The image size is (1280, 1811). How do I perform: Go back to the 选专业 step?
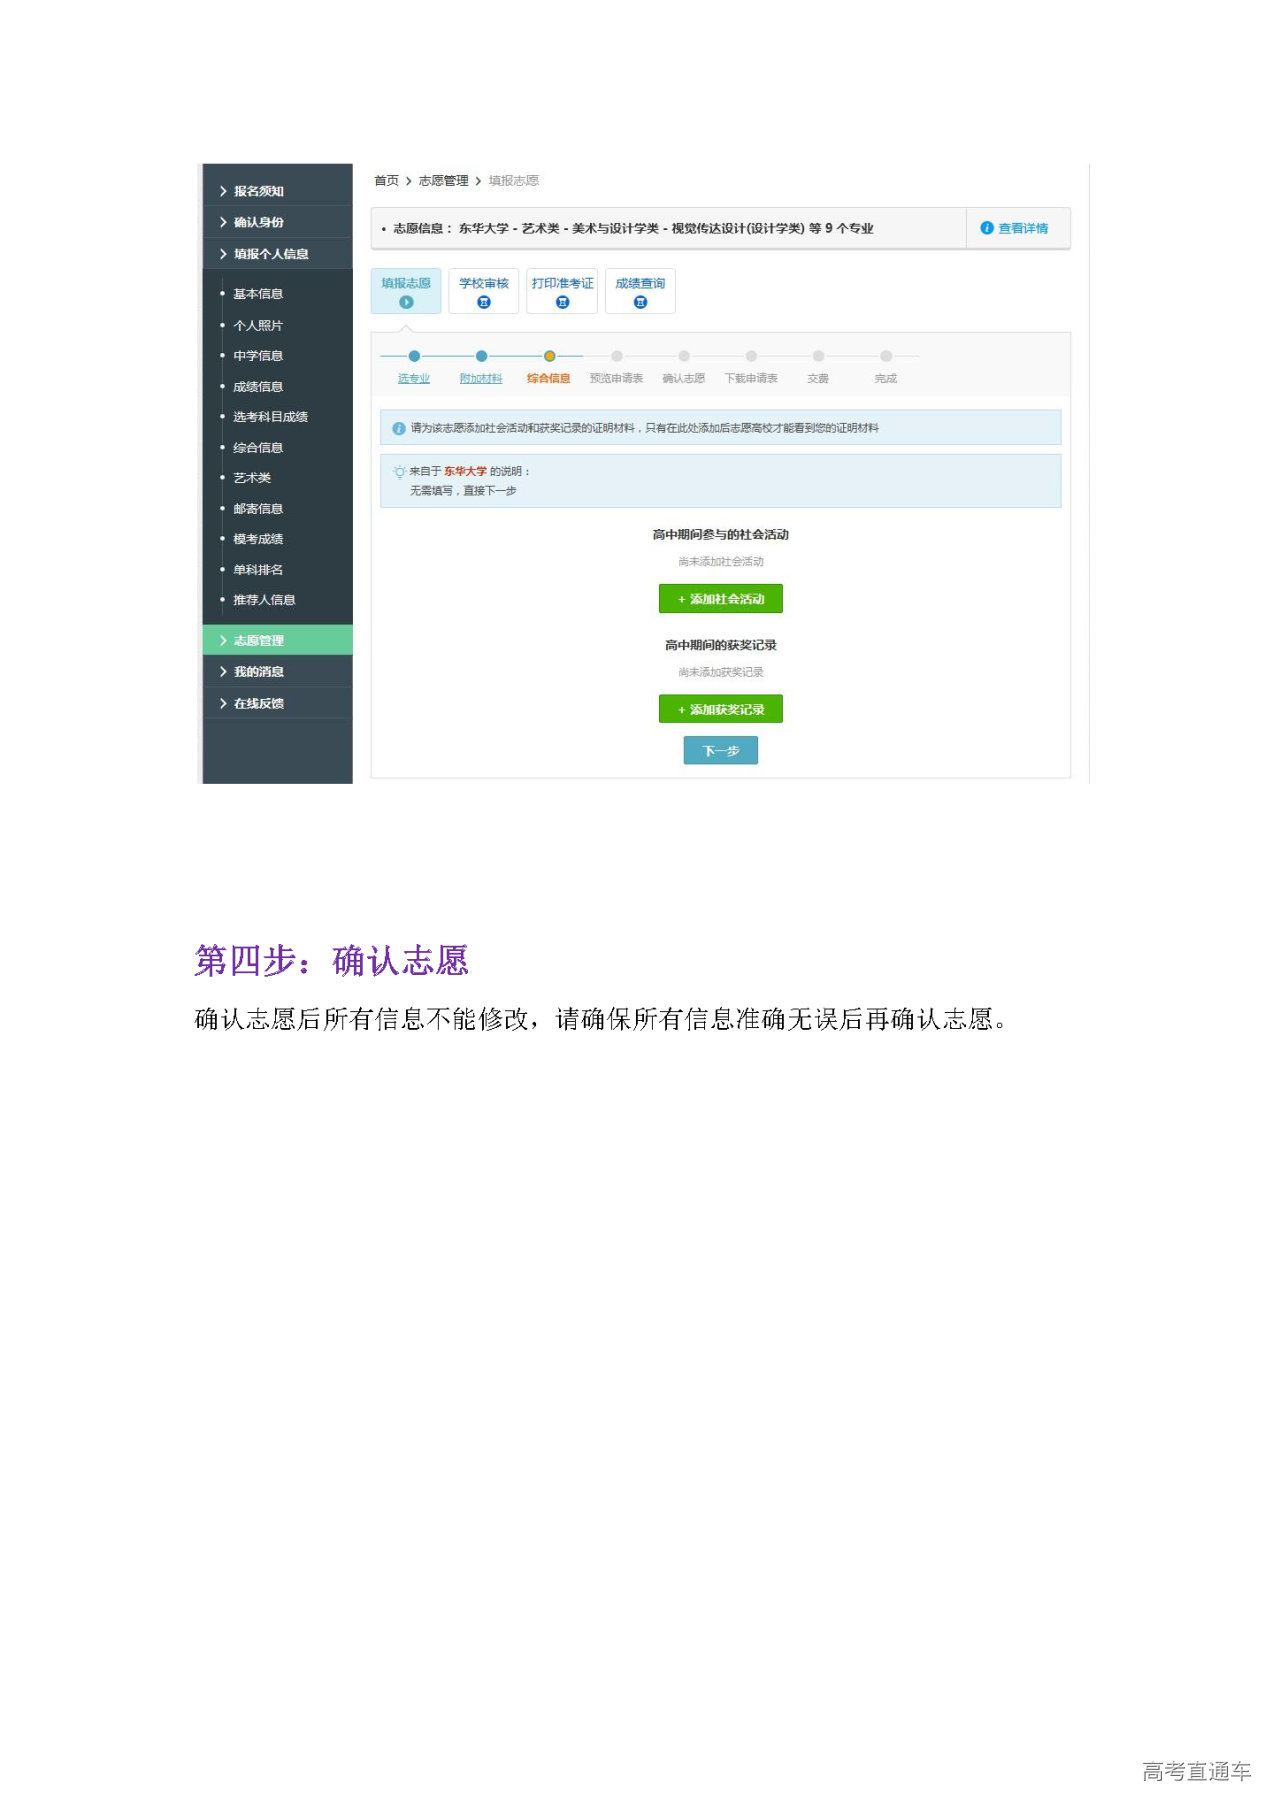pos(413,378)
